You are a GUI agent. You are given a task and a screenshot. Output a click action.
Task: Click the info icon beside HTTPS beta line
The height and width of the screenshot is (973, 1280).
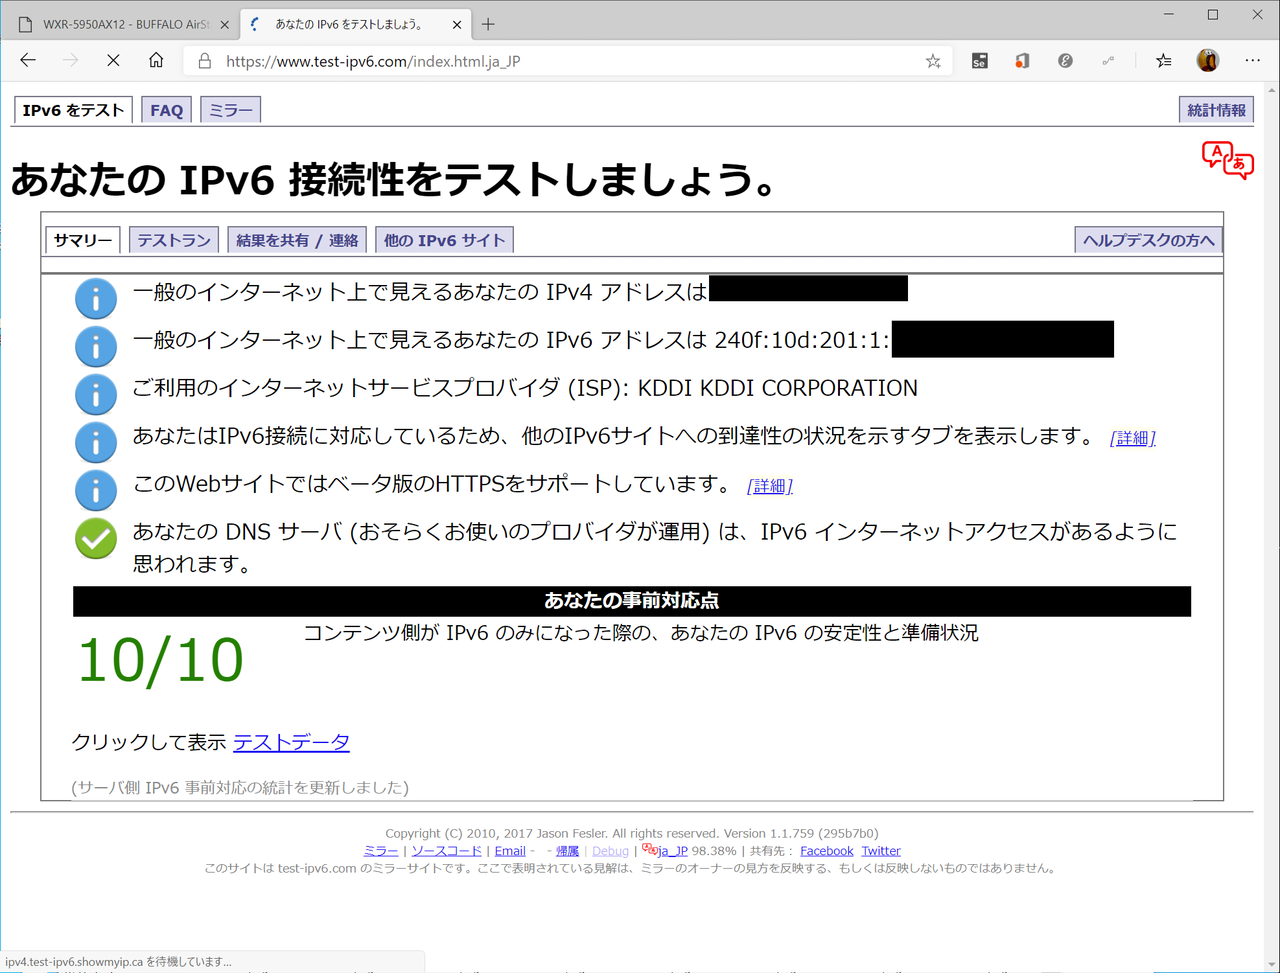tap(96, 490)
